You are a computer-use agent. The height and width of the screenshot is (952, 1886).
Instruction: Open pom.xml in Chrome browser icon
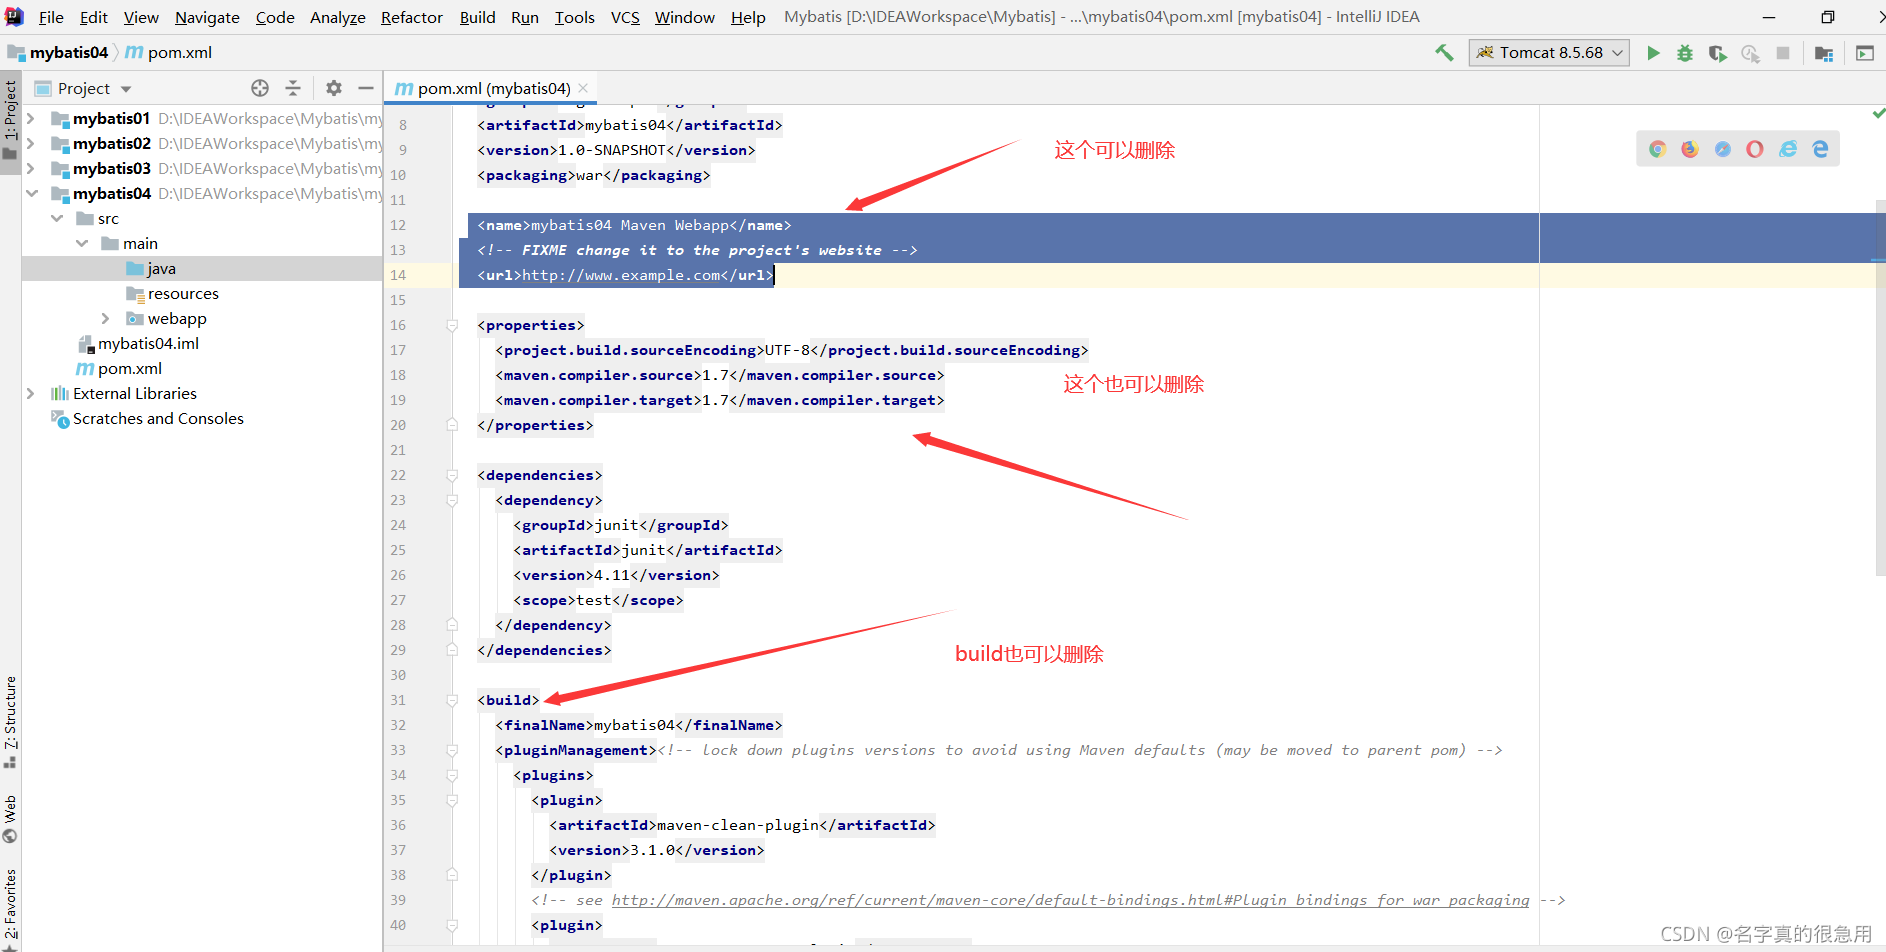1658,149
